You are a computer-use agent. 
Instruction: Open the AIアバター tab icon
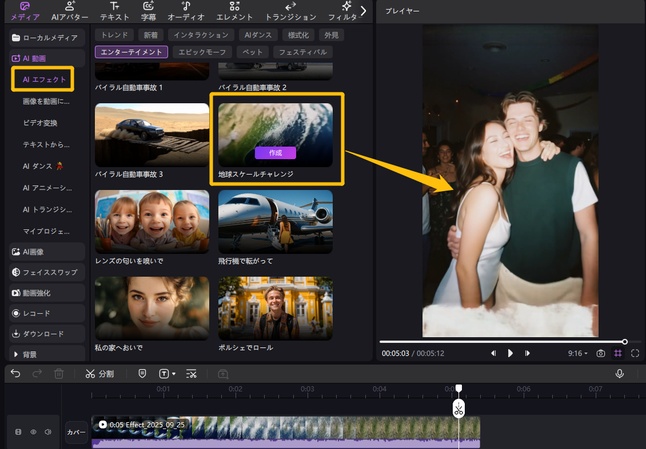(70, 11)
